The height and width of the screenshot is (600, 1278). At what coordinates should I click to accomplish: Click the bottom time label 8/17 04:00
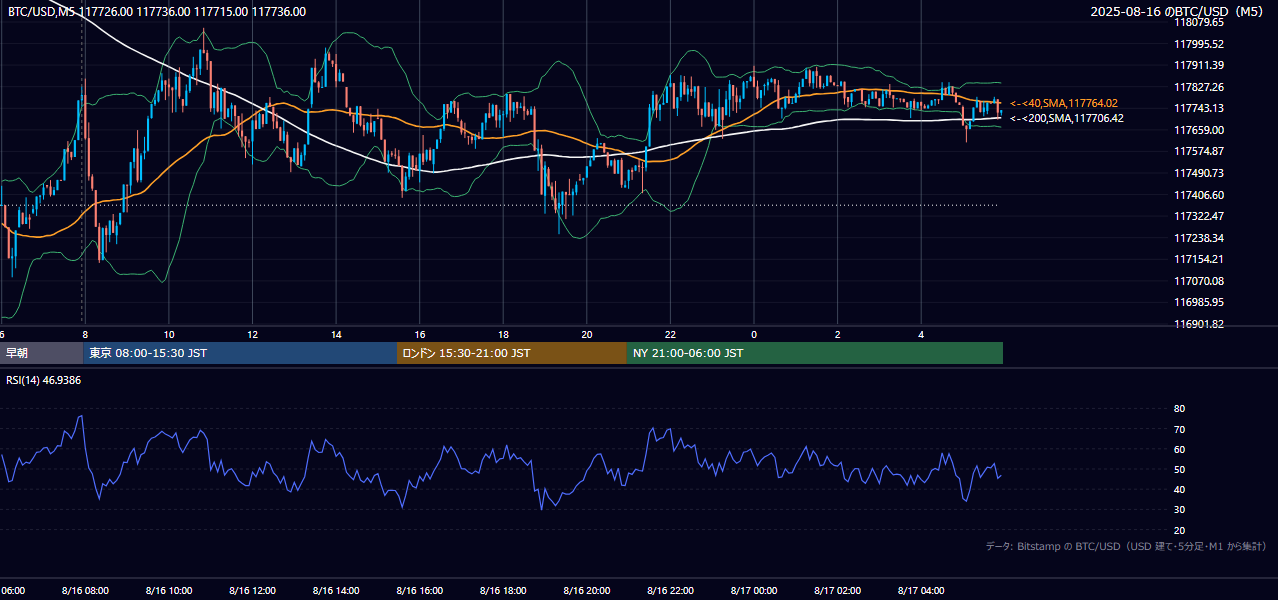(921, 591)
